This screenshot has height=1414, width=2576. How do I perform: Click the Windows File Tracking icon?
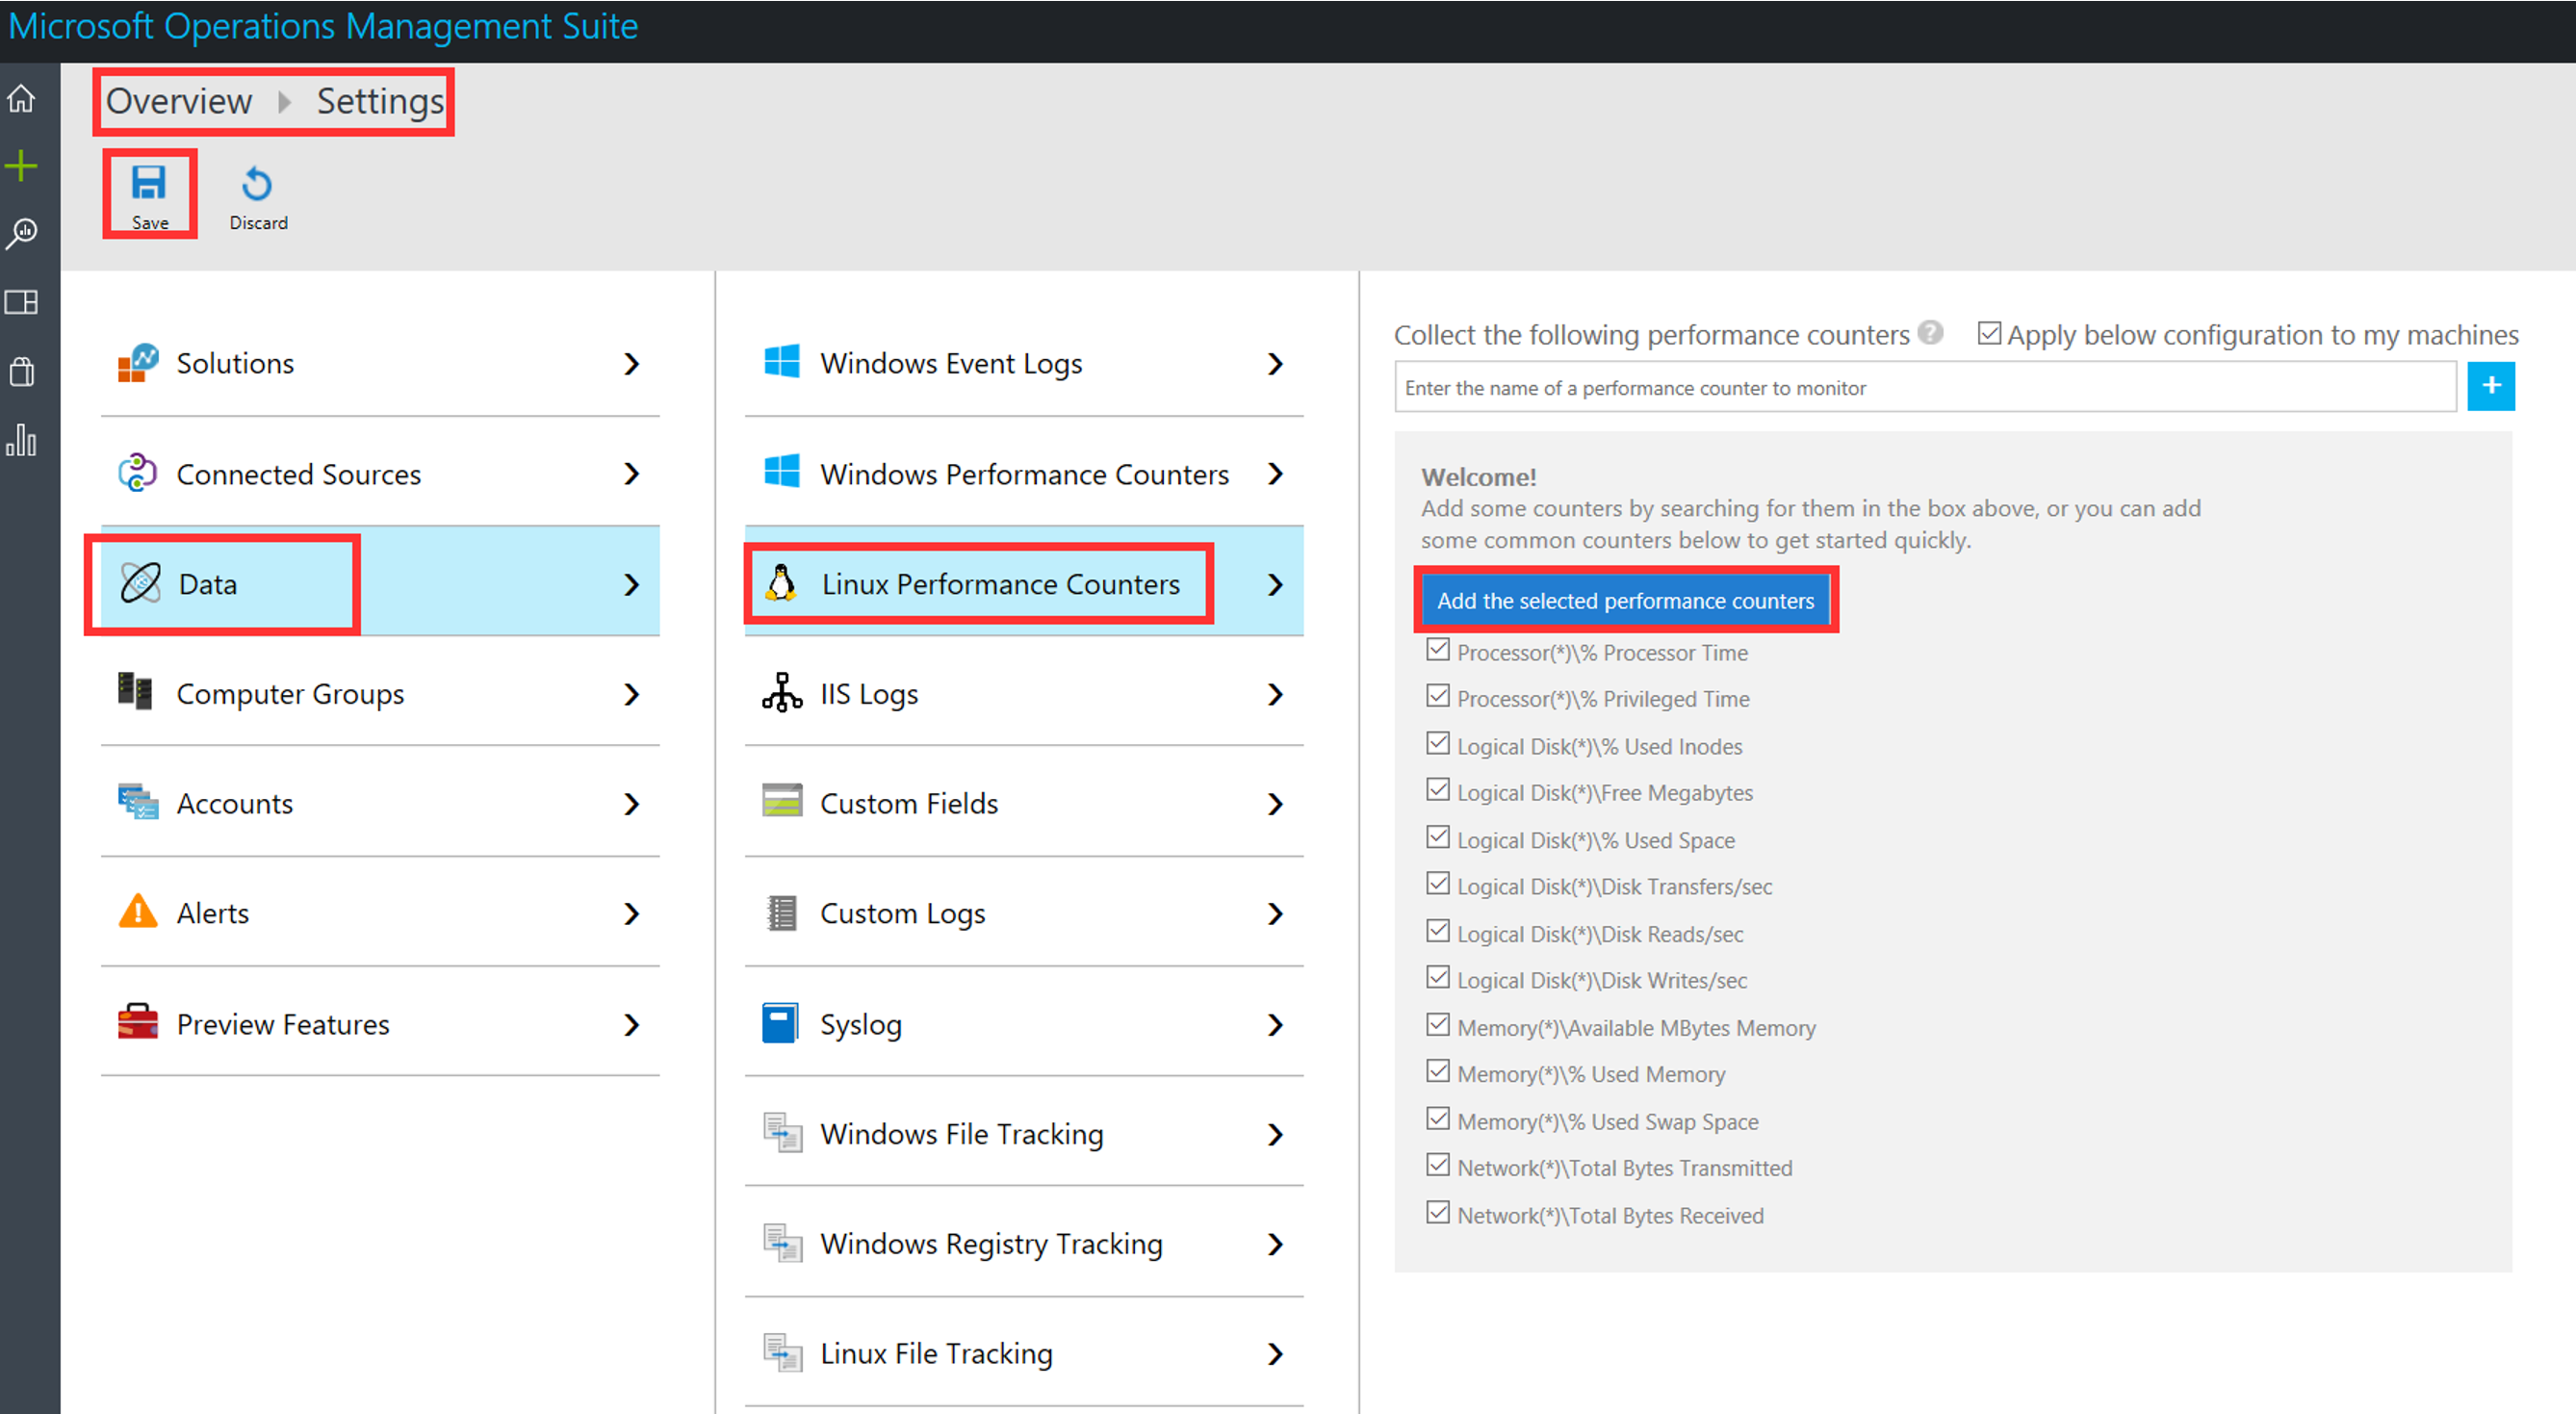[x=783, y=1133]
